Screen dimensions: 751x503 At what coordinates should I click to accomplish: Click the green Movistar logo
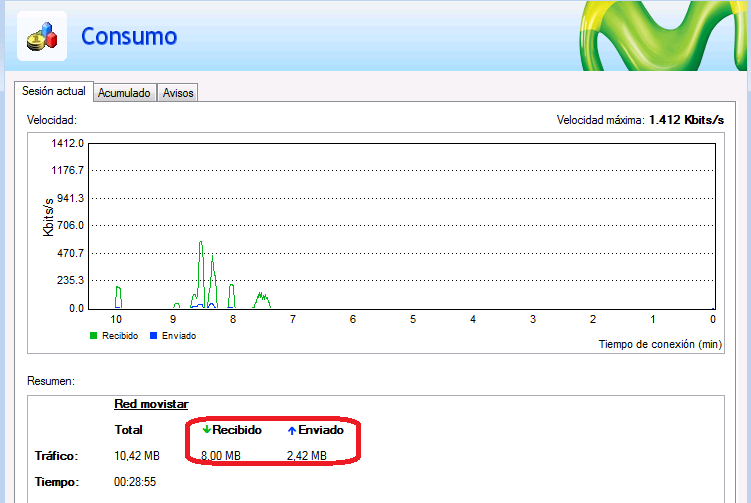click(x=665, y=35)
